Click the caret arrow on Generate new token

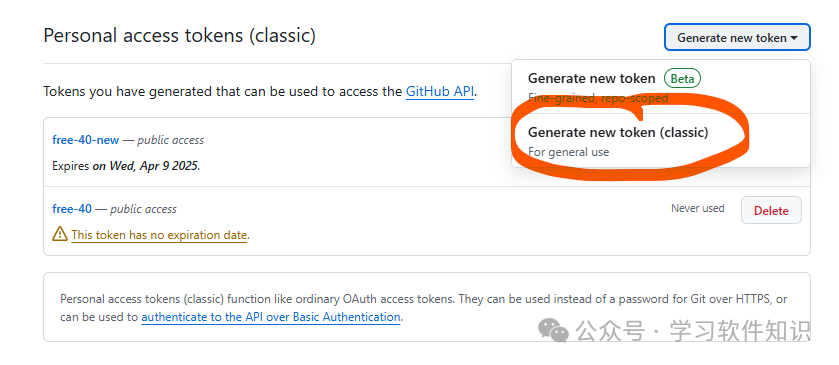[x=794, y=38]
